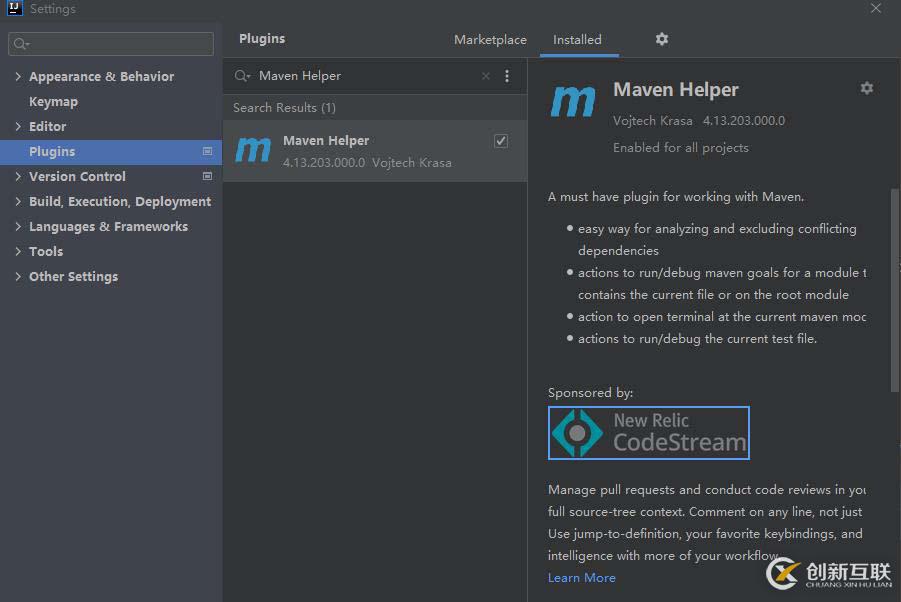Expand the Languages & Frameworks section
This screenshot has width=901, height=602.
click(x=18, y=226)
